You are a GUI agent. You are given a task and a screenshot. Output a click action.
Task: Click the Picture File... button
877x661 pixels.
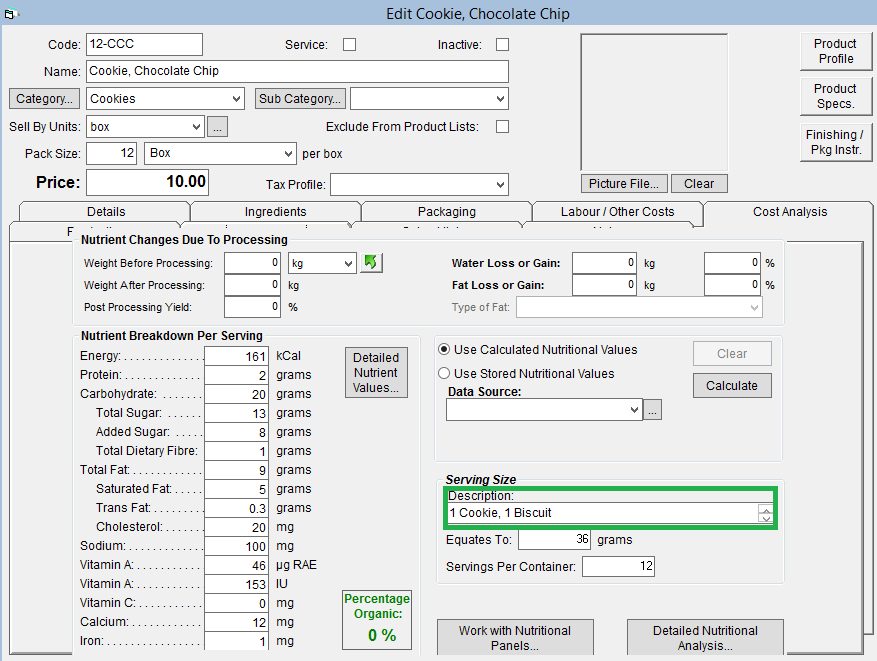click(623, 183)
